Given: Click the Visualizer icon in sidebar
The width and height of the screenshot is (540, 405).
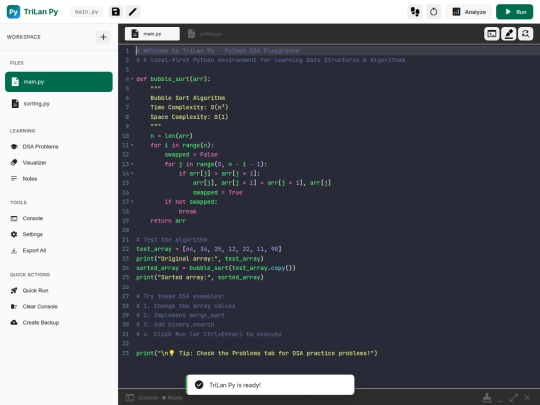Looking at the screenshot, I should click(14, 163).
